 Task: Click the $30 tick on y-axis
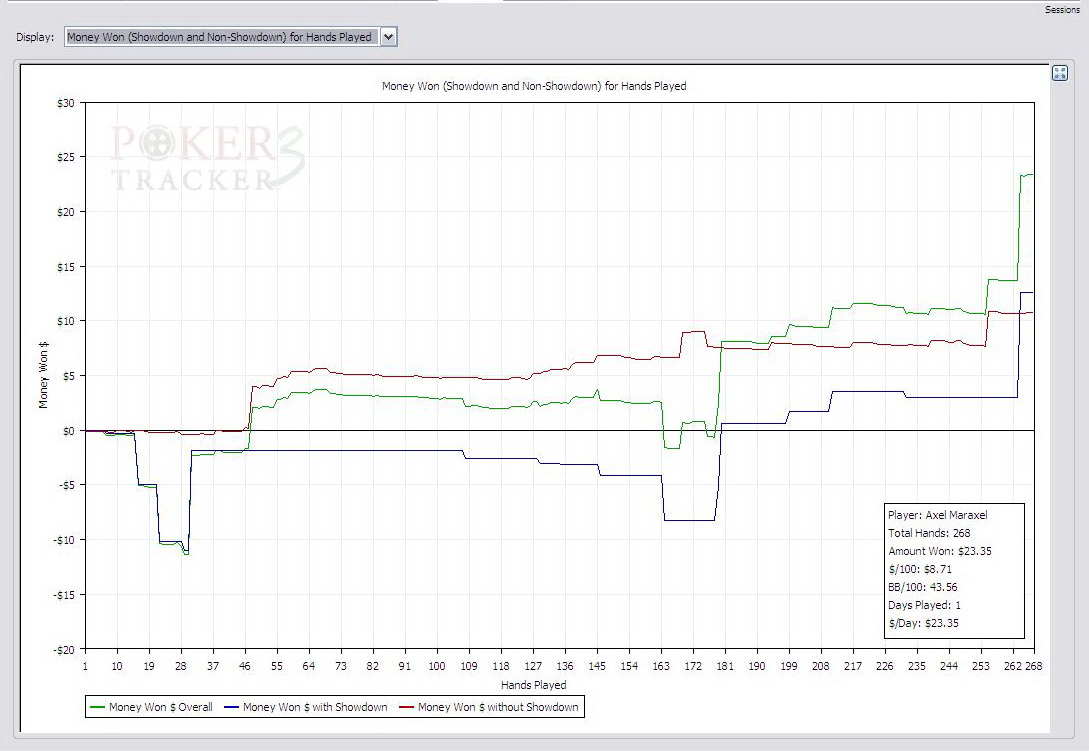(65, 102)
